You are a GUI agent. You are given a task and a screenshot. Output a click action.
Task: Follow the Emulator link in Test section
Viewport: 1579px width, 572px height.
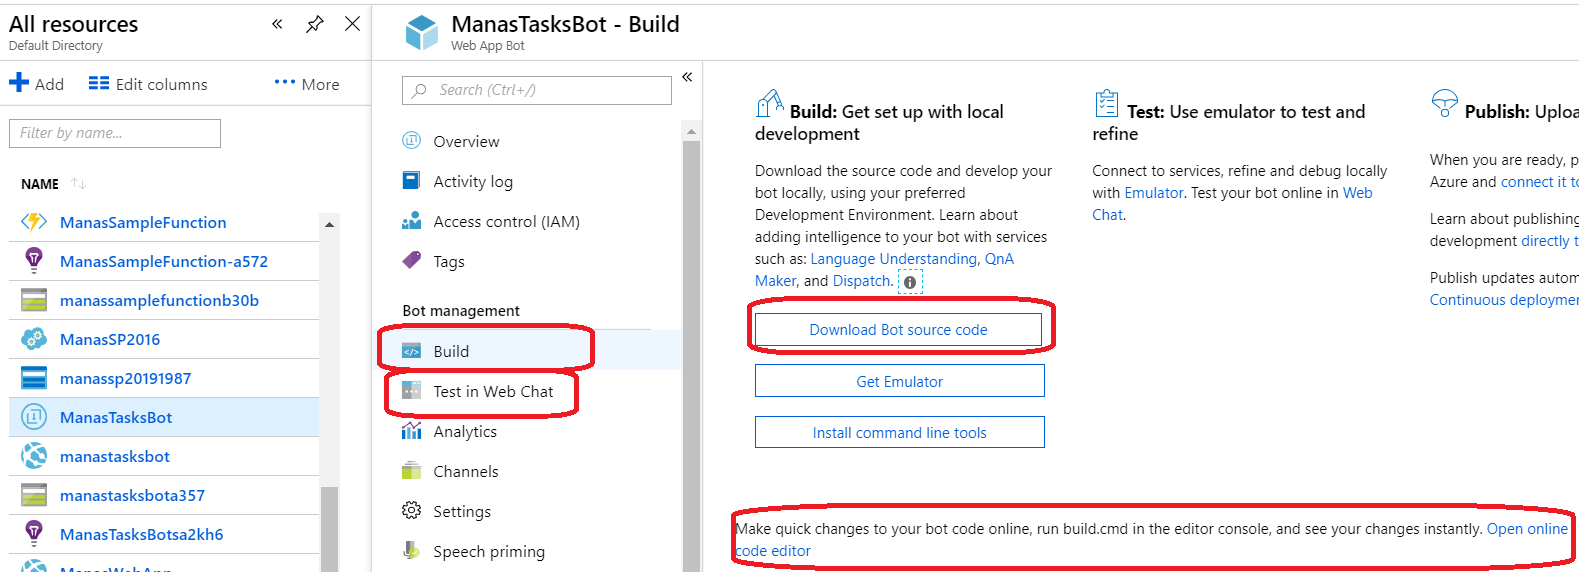pyautogui.click(x=1153, y=193)
